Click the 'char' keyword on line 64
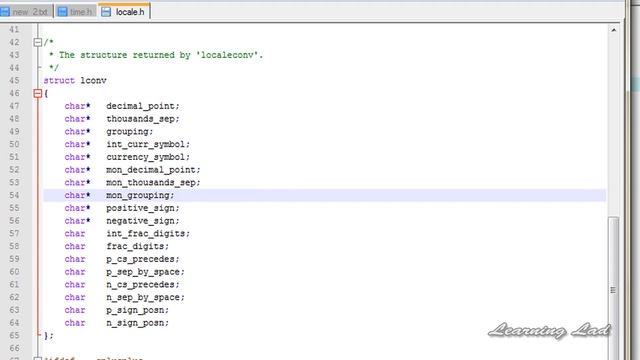The height and width of the screenshot is (360, 640). (75, 323)
